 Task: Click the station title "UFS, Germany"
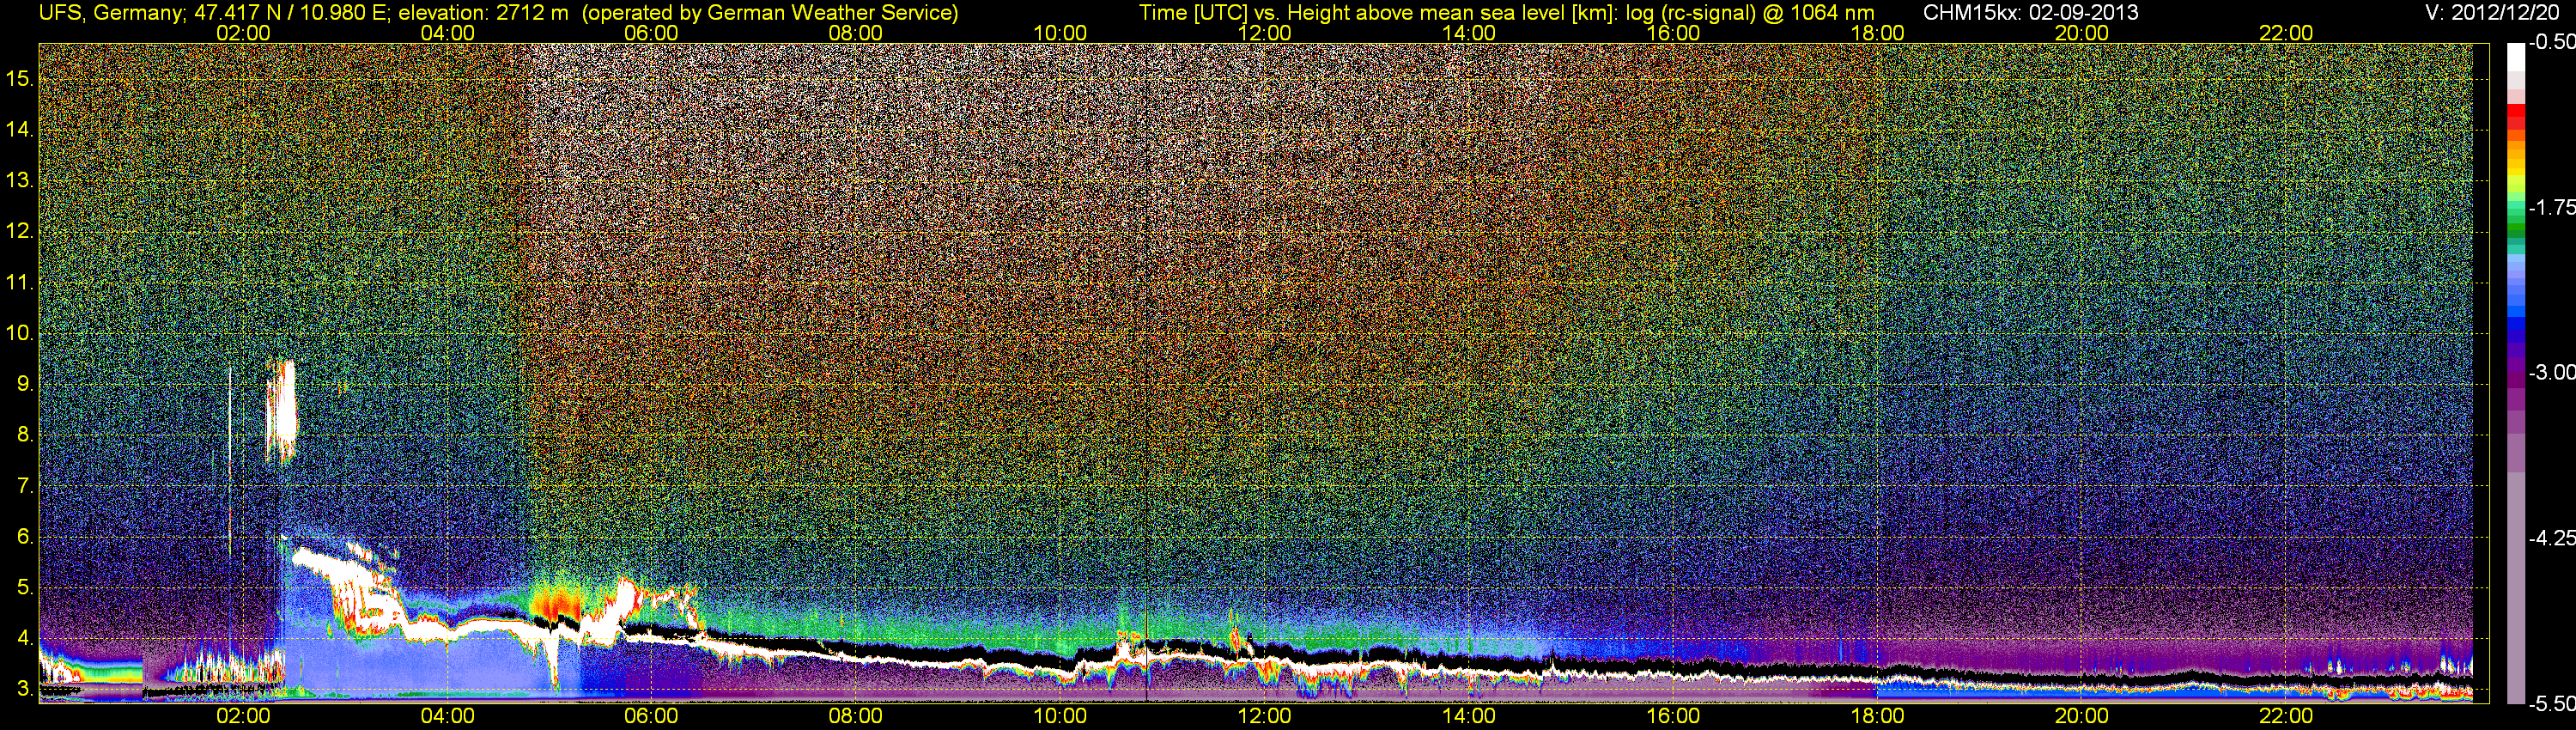pos(110,13)
